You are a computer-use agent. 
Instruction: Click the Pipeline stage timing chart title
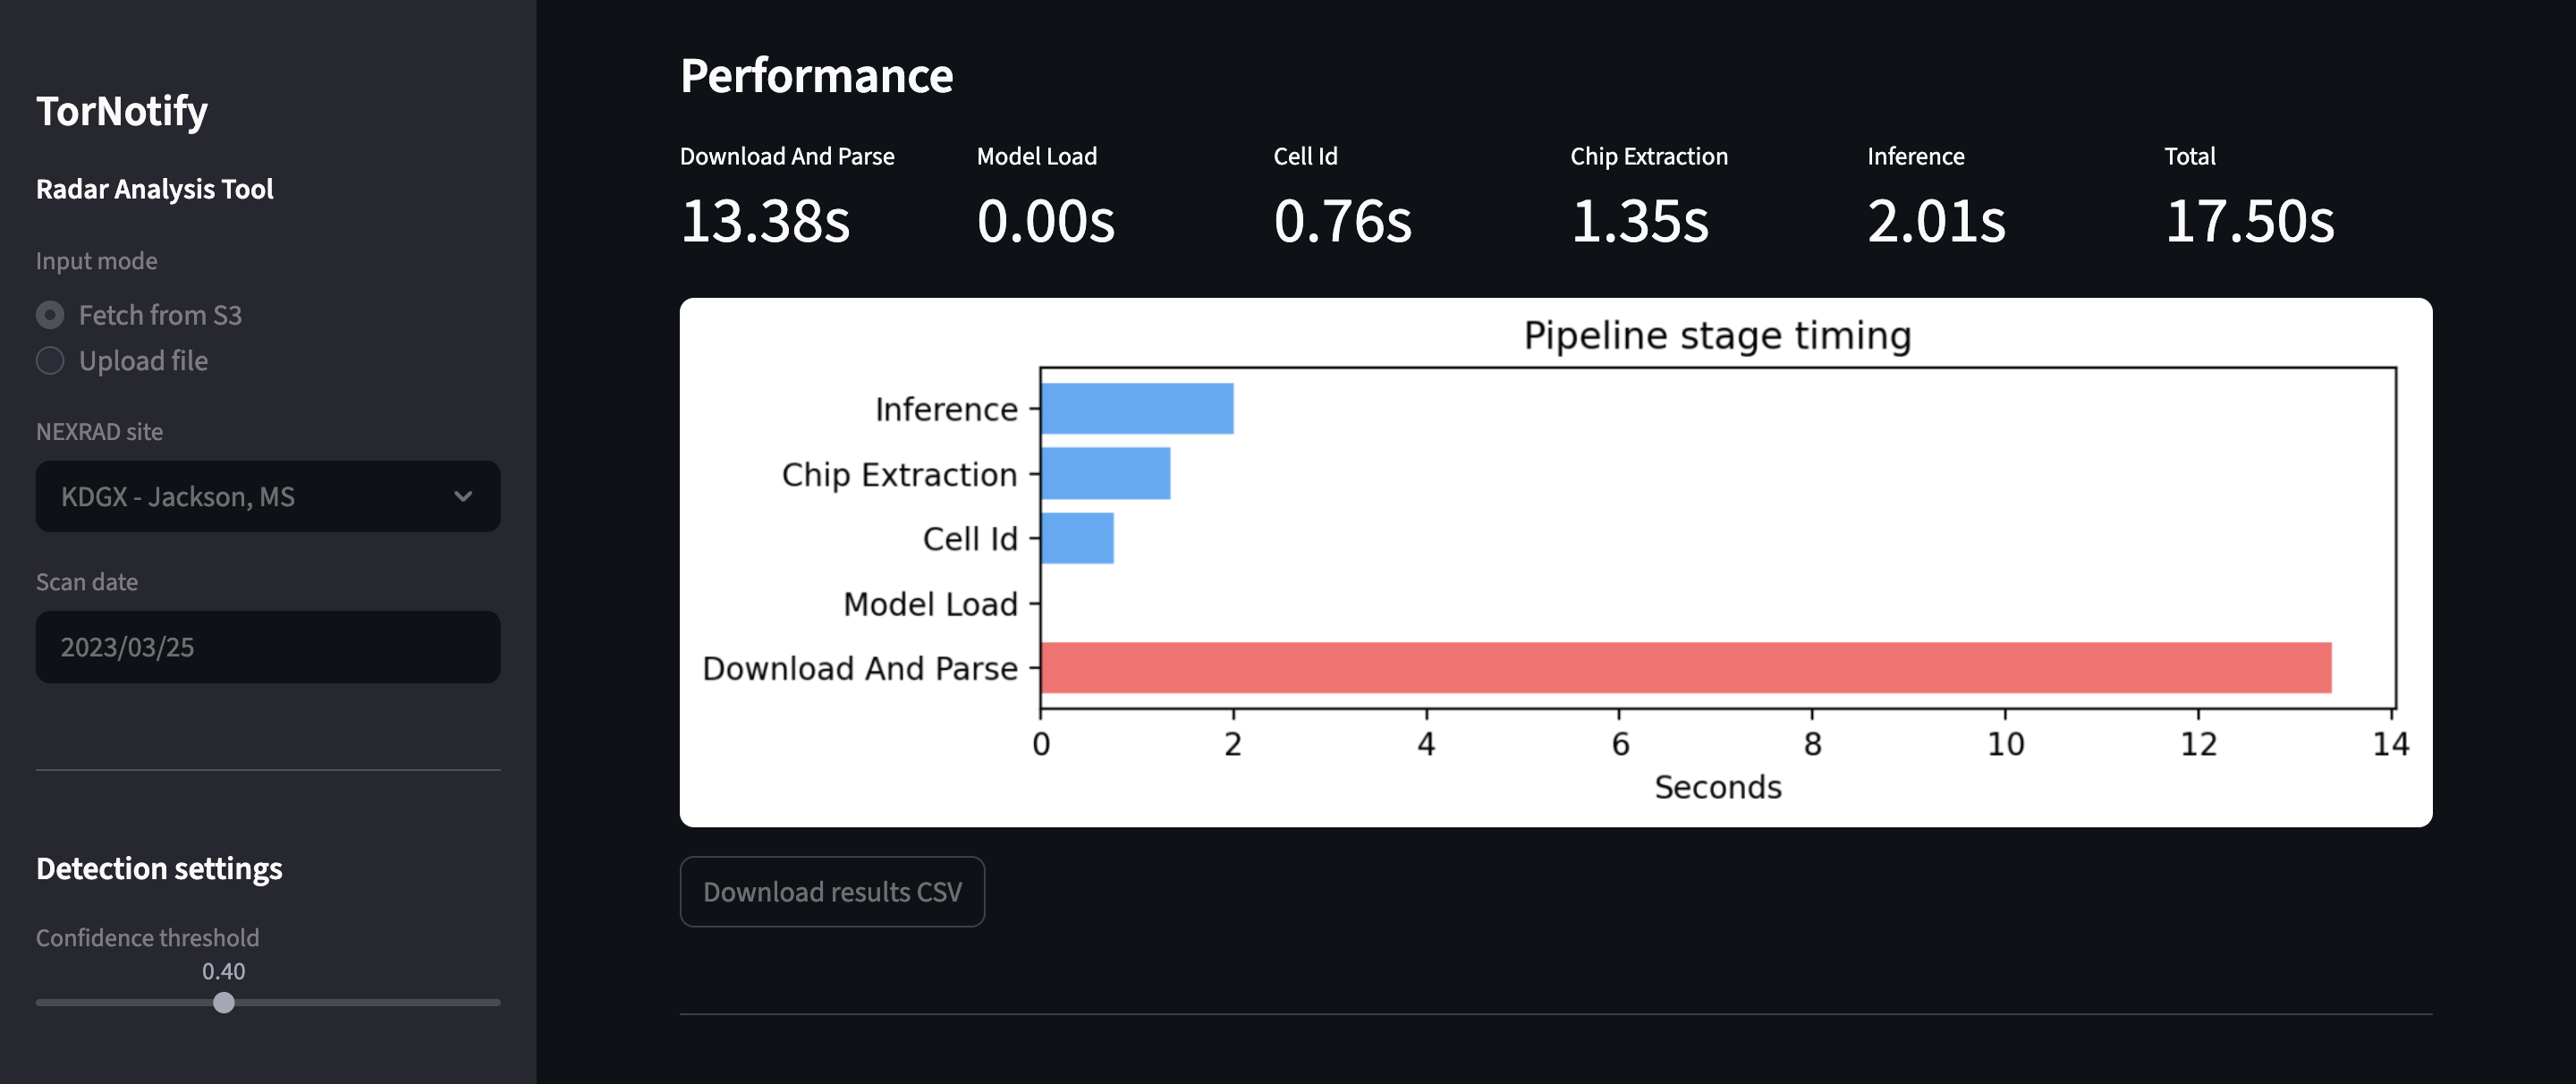(x=1716, y=335)
